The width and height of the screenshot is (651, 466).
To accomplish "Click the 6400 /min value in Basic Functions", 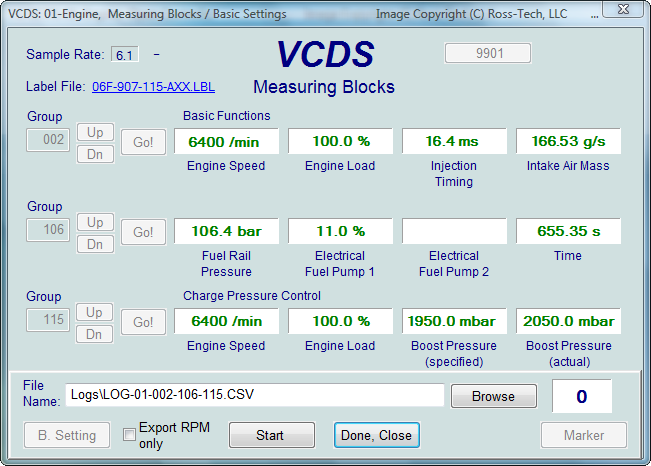I will (226, 141).
